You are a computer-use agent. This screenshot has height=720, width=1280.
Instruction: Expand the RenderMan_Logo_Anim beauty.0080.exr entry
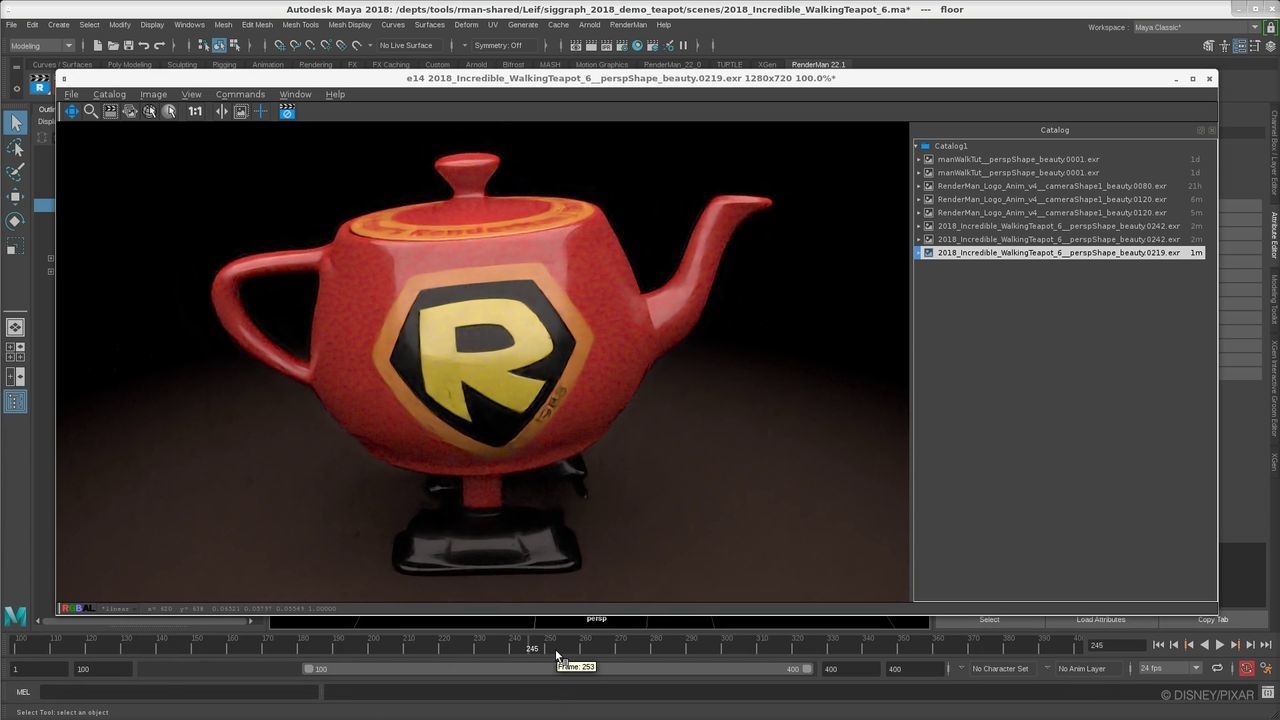coord(919,186)
